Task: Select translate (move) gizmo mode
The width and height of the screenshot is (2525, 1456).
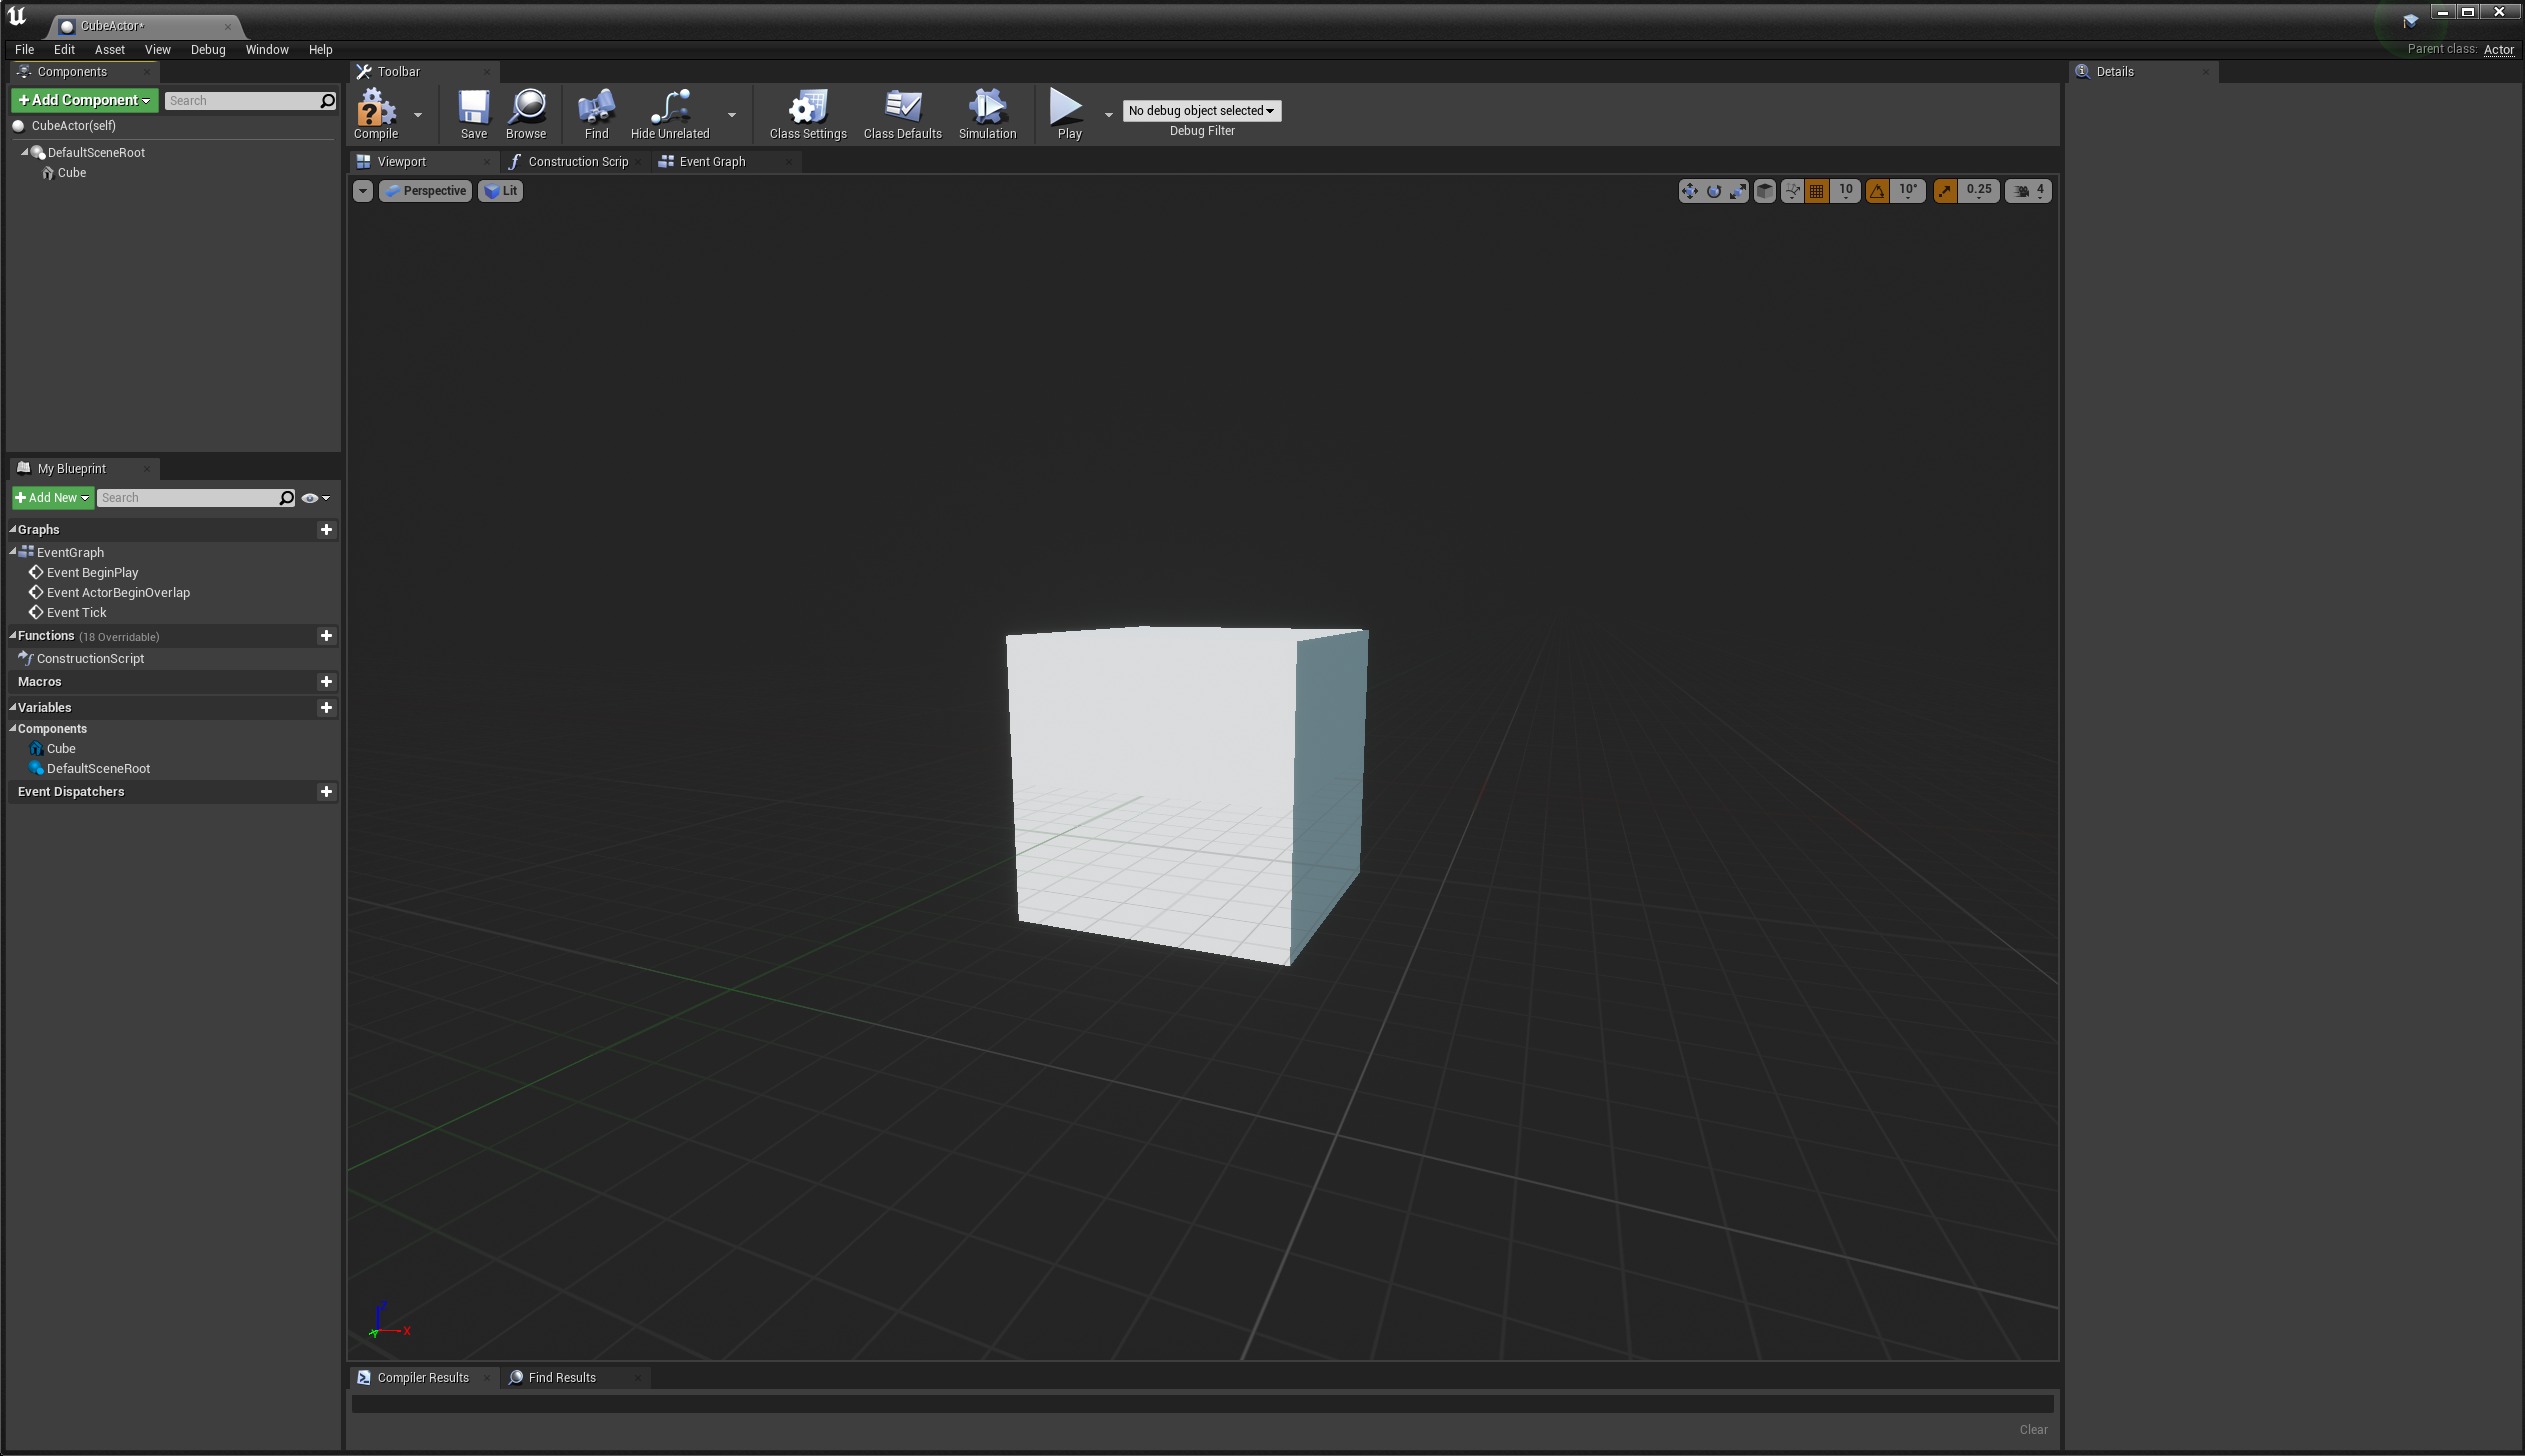Action: pos(1690,191)
